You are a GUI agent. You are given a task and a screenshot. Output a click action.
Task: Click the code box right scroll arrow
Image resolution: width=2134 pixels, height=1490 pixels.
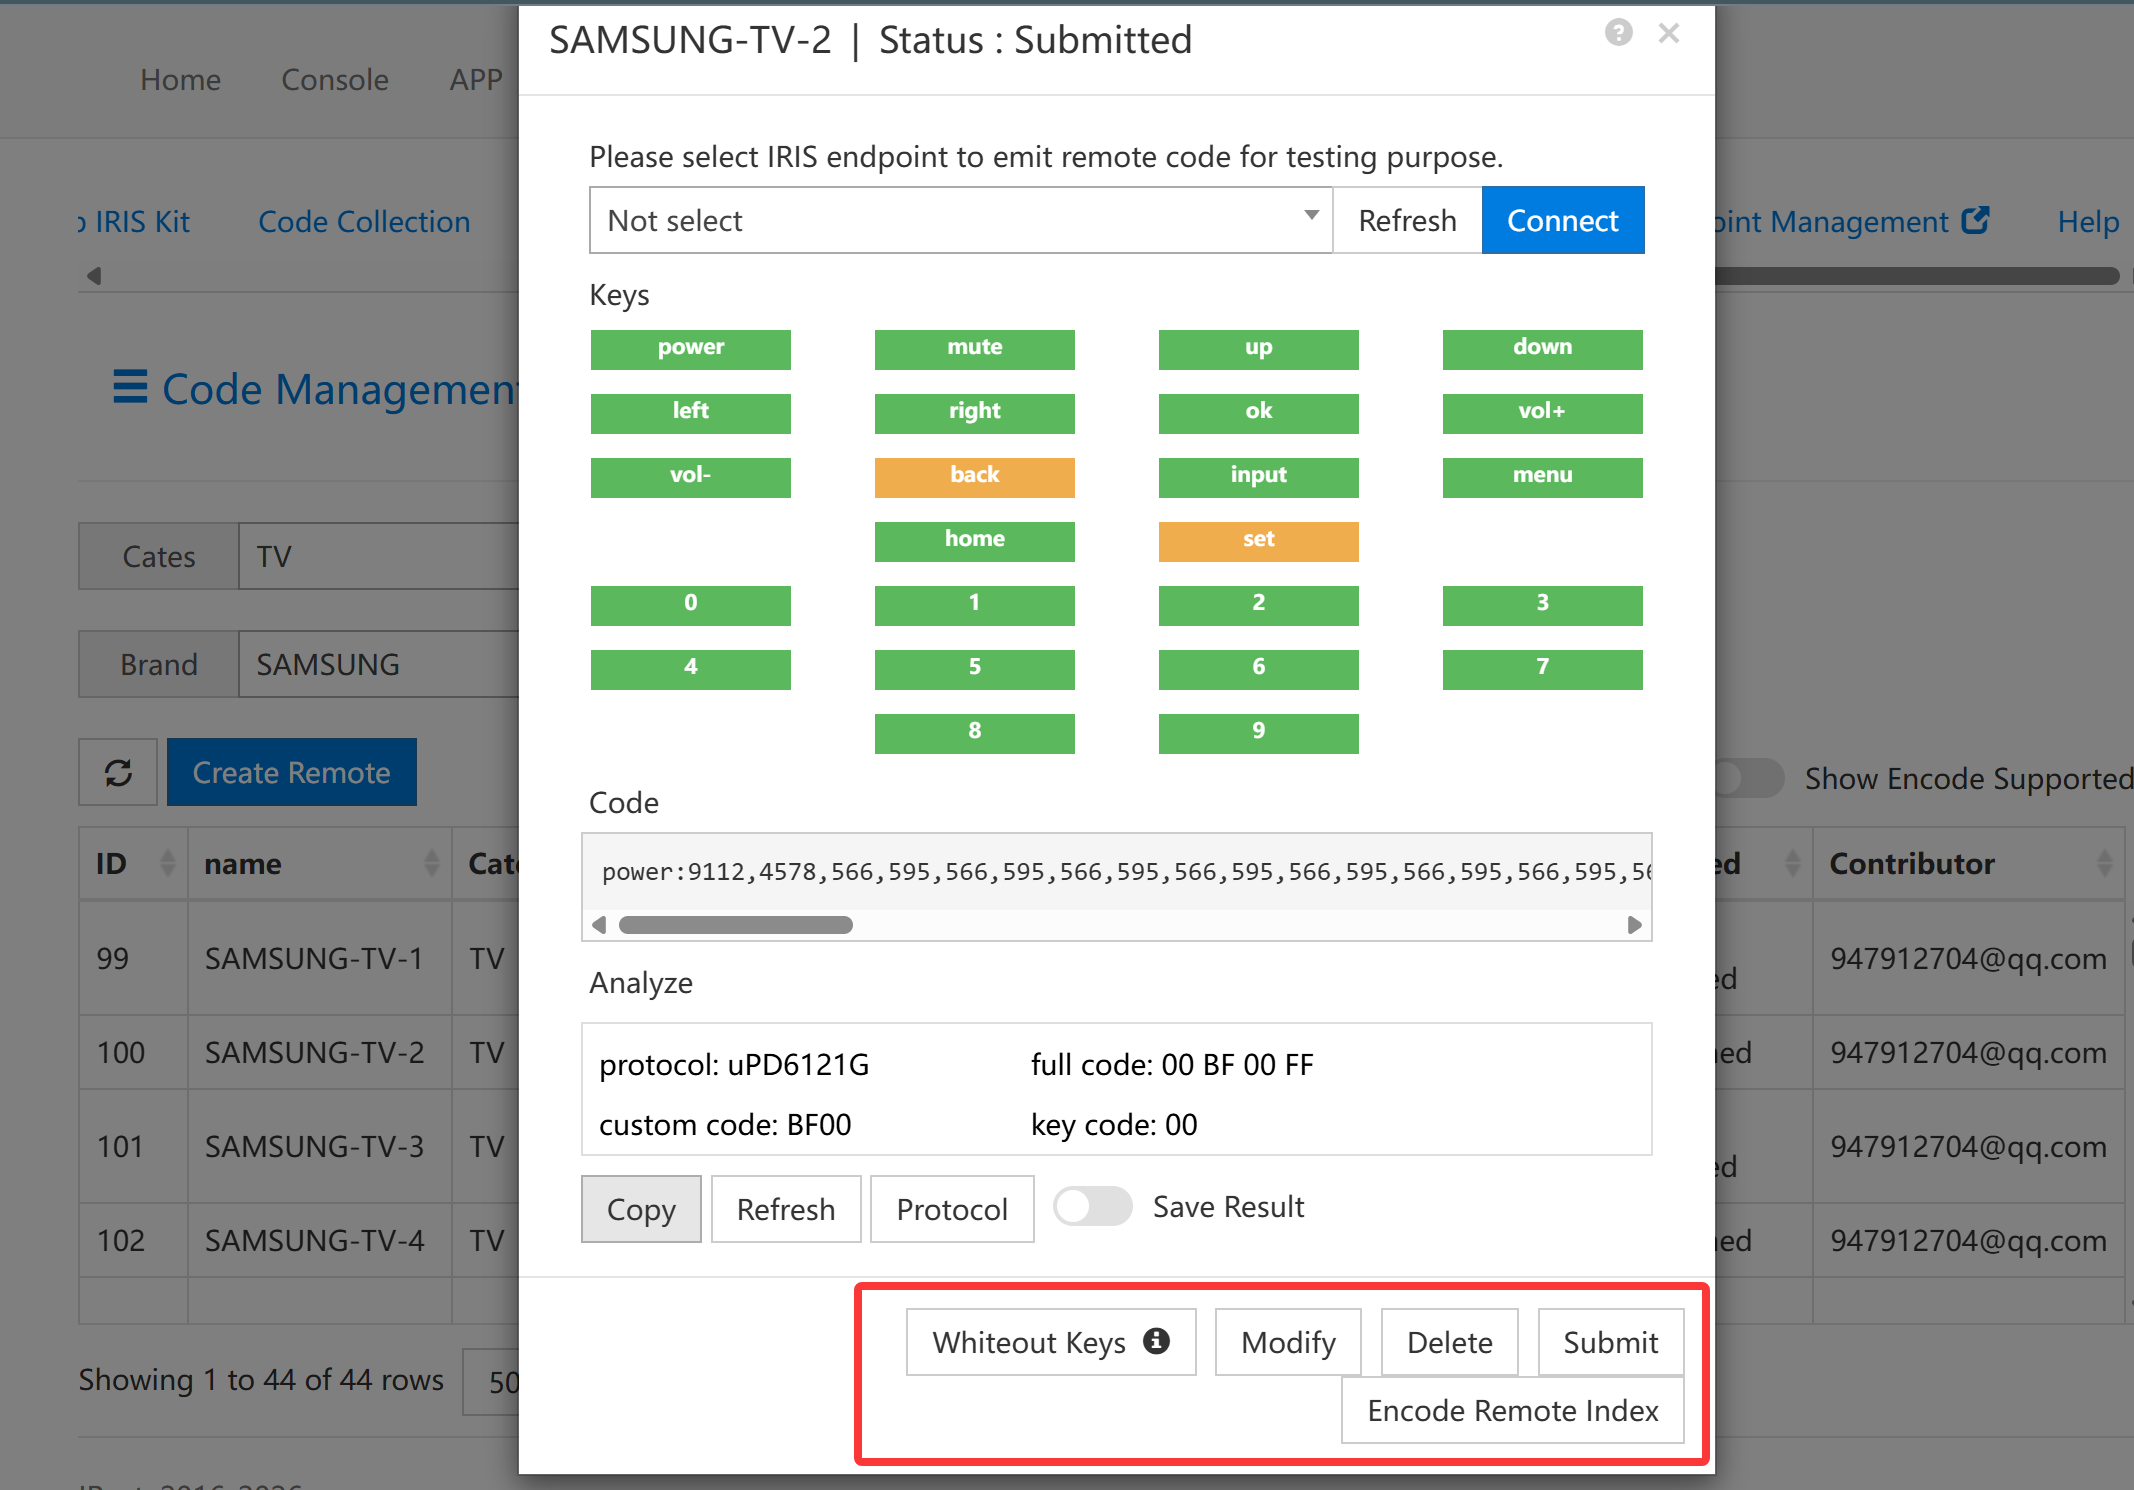pyautogui.click(x=1634, y=925)
